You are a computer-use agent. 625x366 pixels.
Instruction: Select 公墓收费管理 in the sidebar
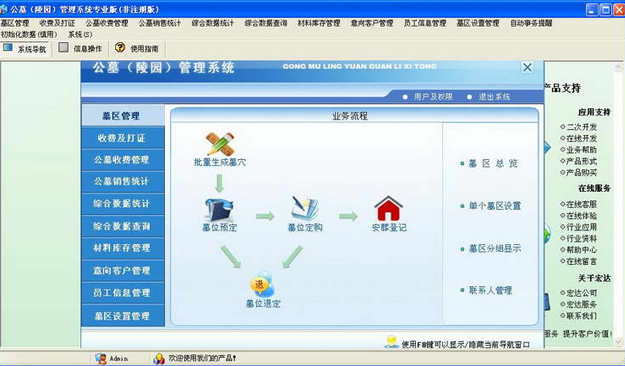coord(123,160)
